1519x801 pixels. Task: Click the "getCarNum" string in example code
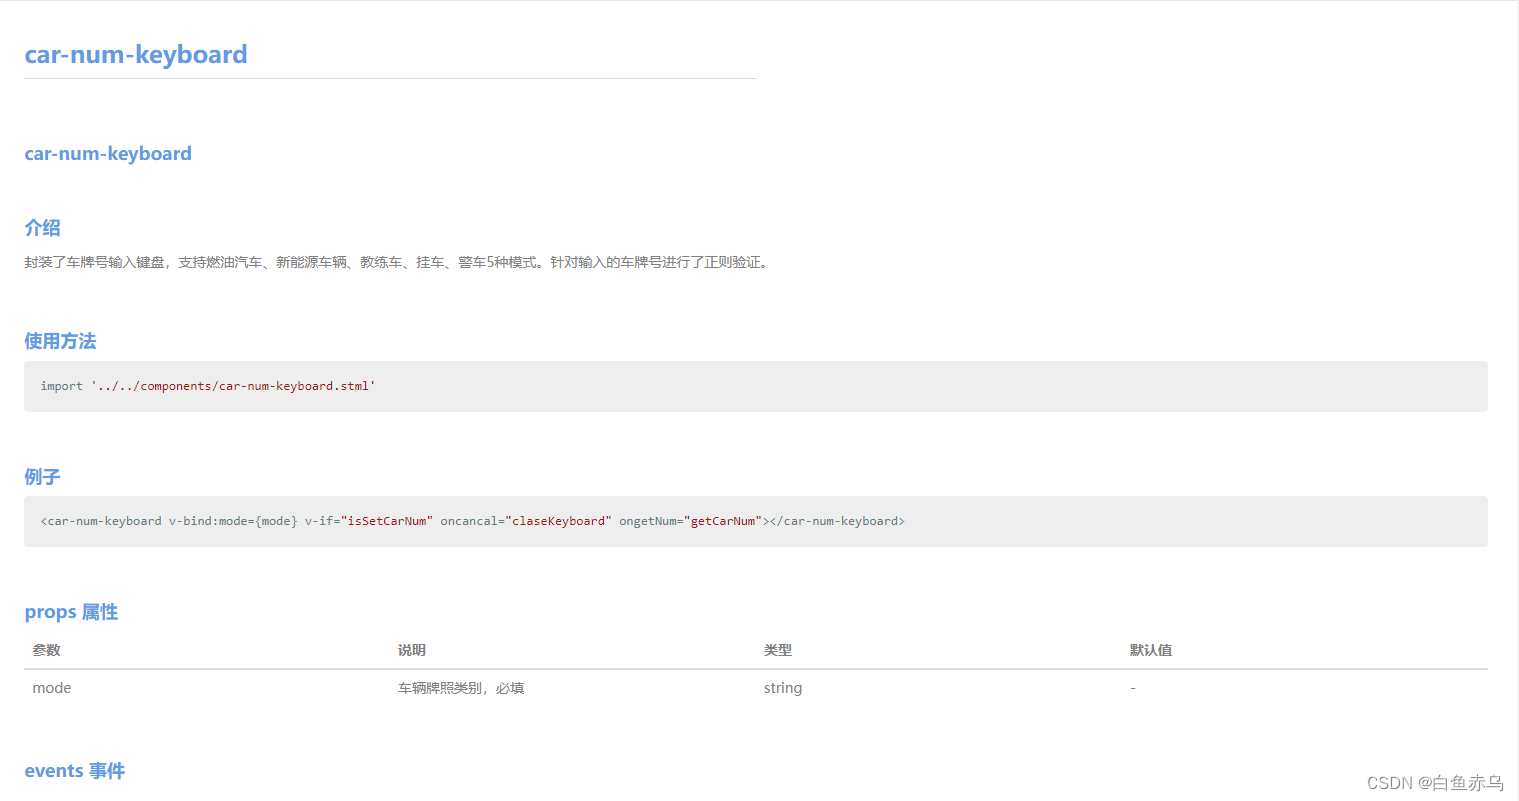tap(723, 521)
